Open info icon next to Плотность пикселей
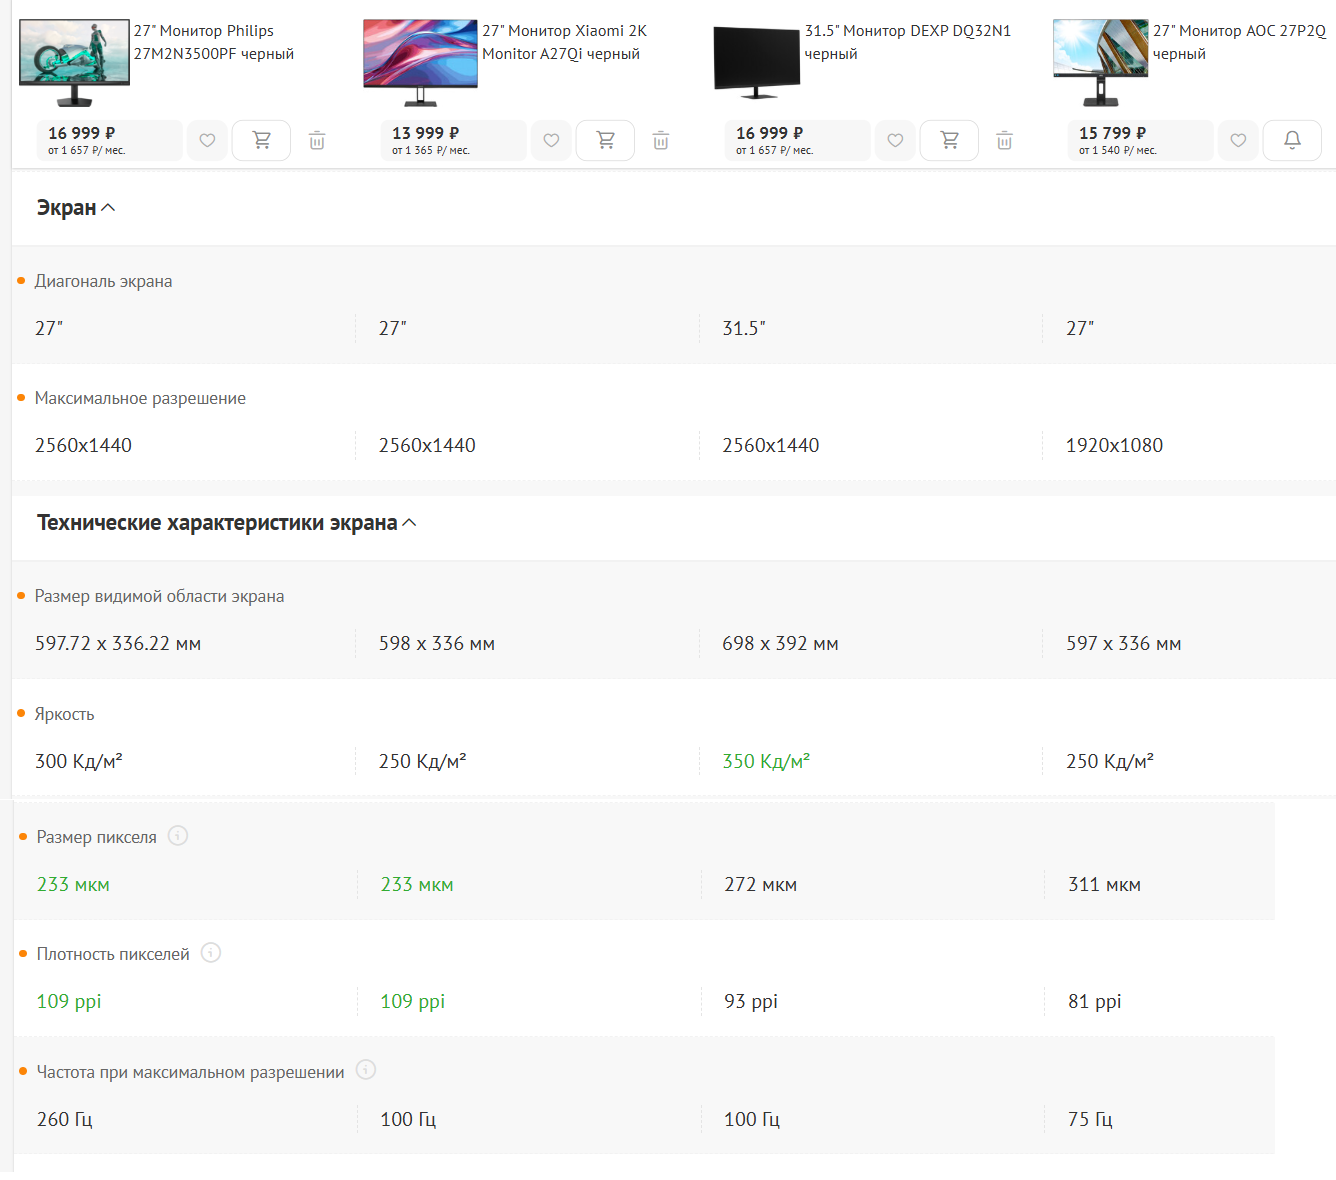 [x=211, y=953]
